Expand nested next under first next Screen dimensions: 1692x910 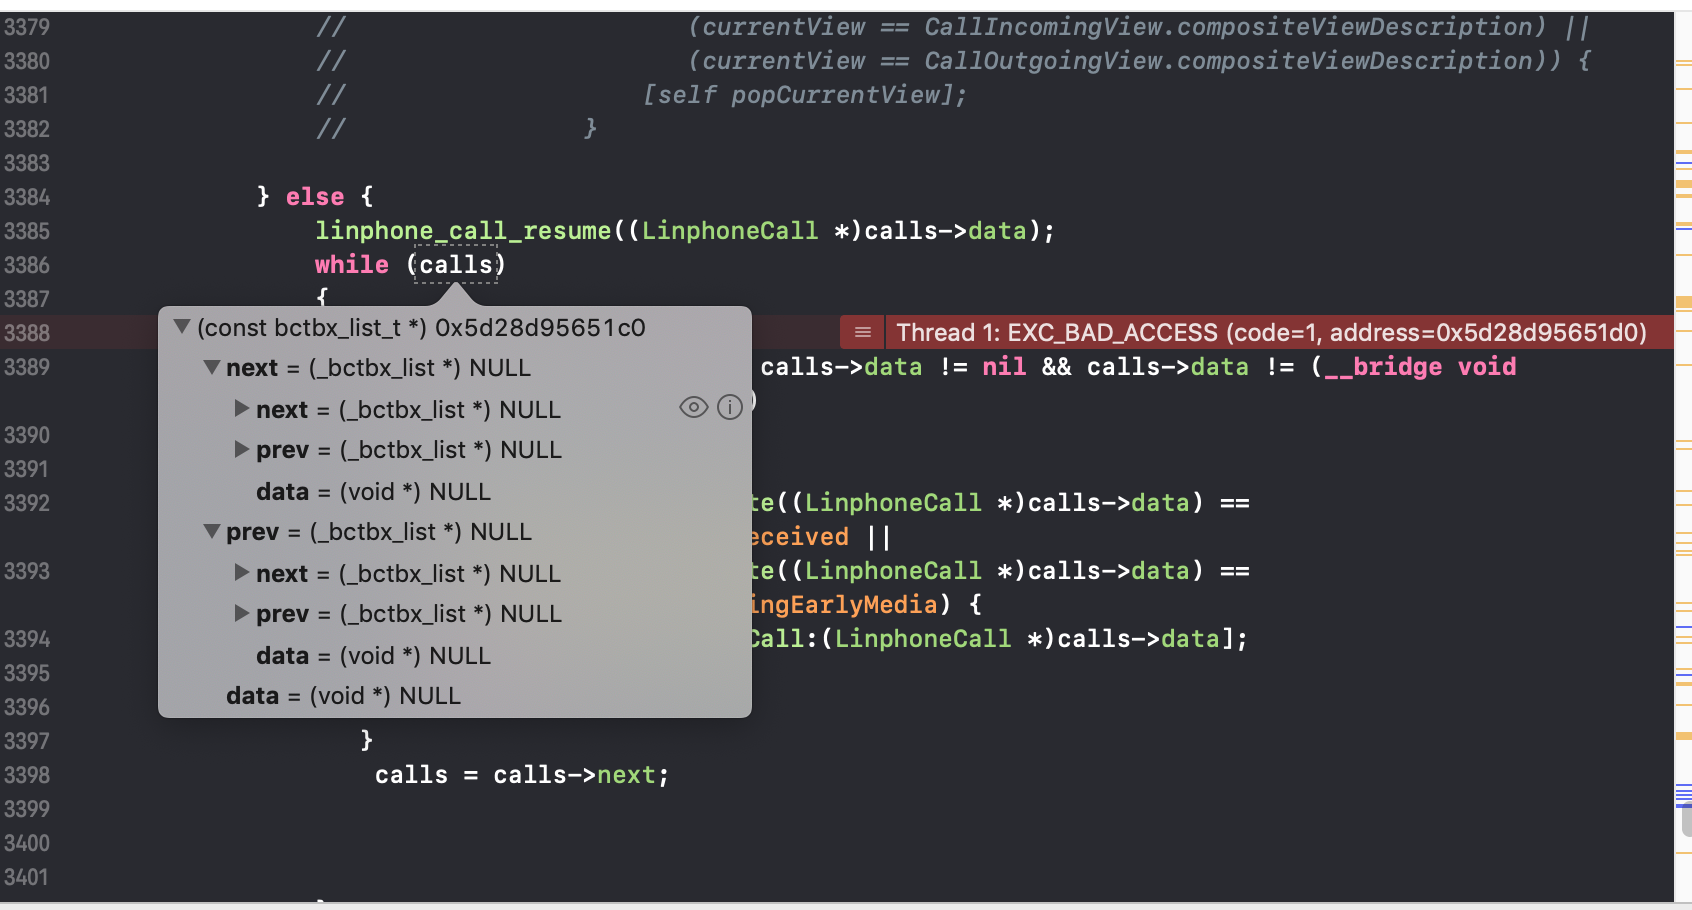tap(241, 409)
